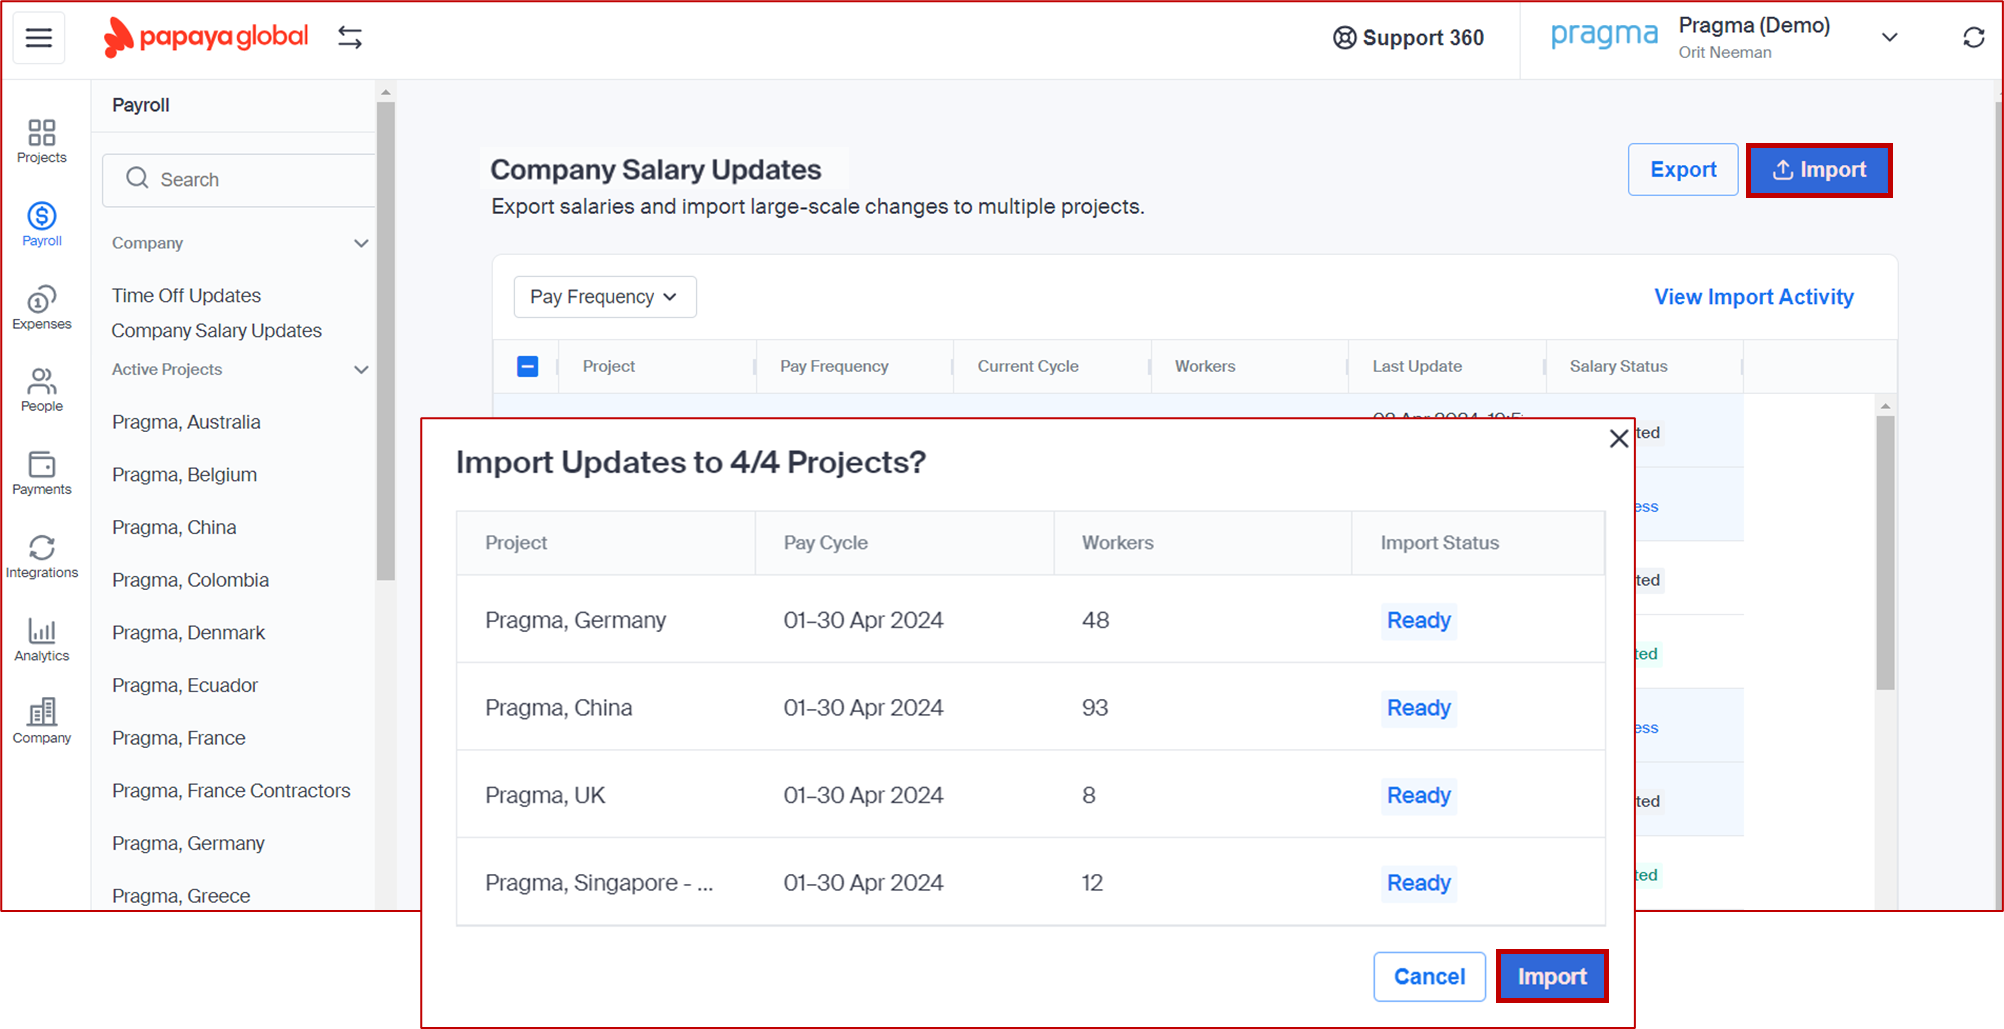Open the Pay Frequency filter dropdown
Viewport: 2004px width, 1029px height.
[605, 297]
